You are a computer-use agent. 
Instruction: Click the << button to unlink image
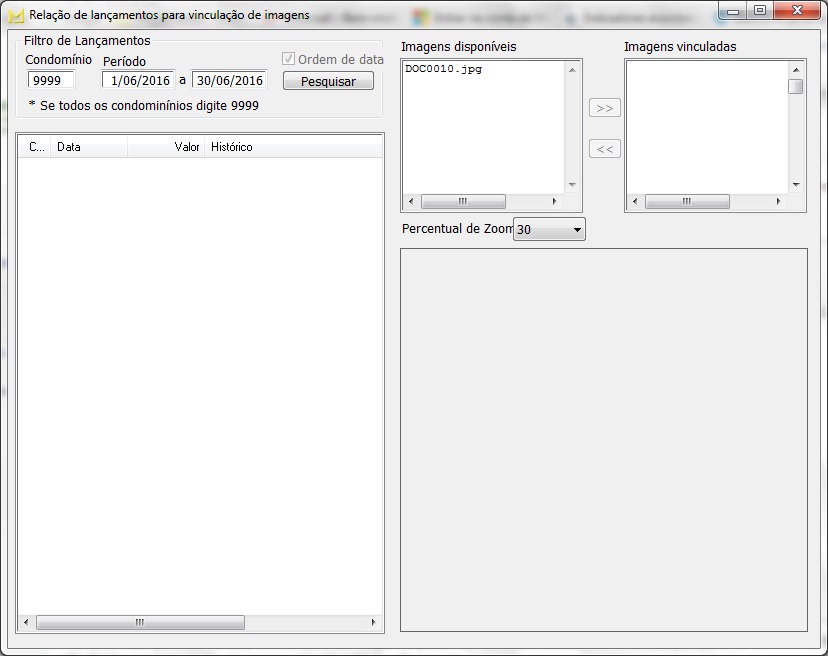[x=604, y=149]
